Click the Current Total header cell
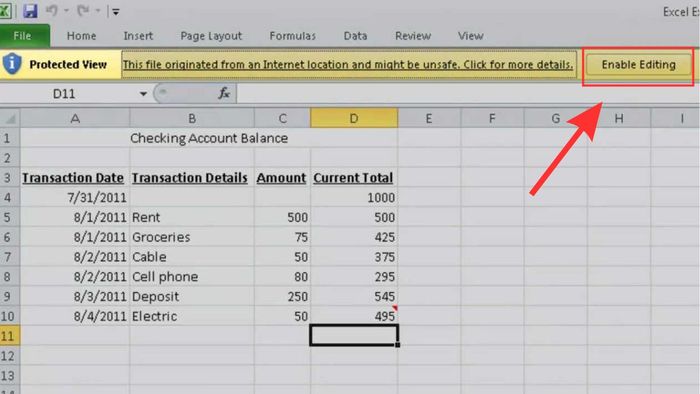The image size is (700, 394). pos(354,178)
